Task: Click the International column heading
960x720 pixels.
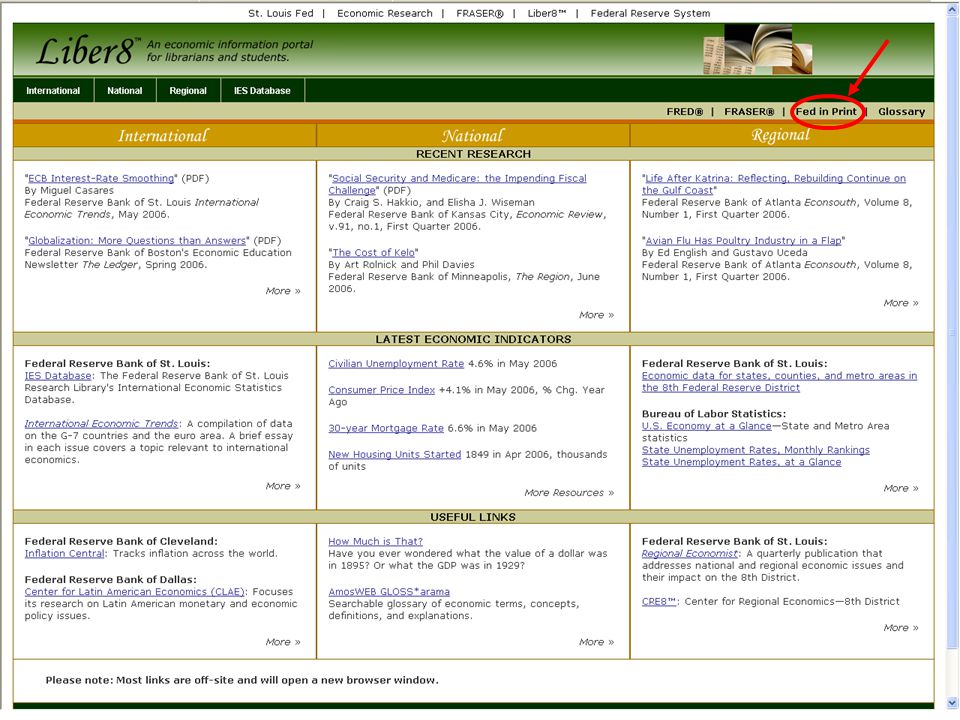Action: (163, 135)
